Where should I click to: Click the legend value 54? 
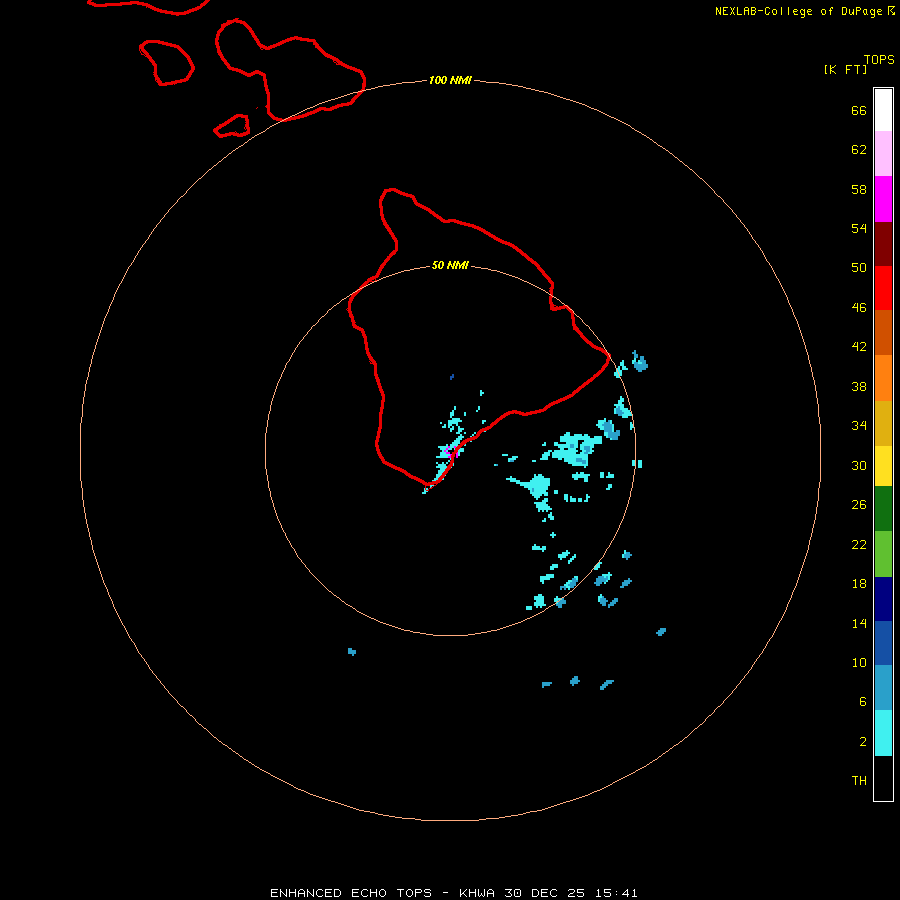(859, 228)
